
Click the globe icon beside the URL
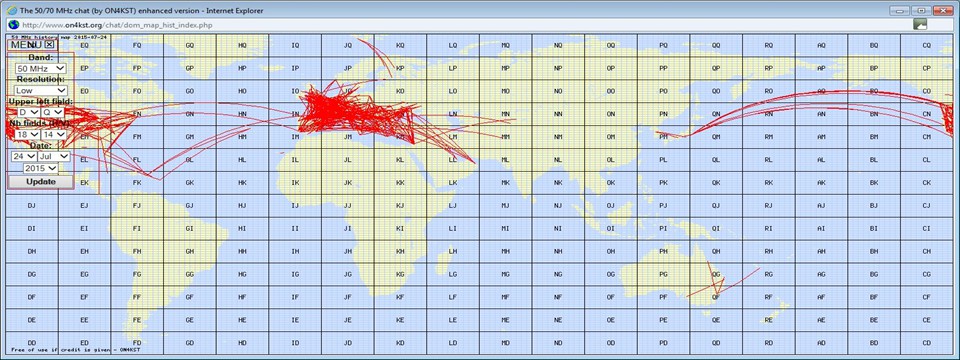13,24
